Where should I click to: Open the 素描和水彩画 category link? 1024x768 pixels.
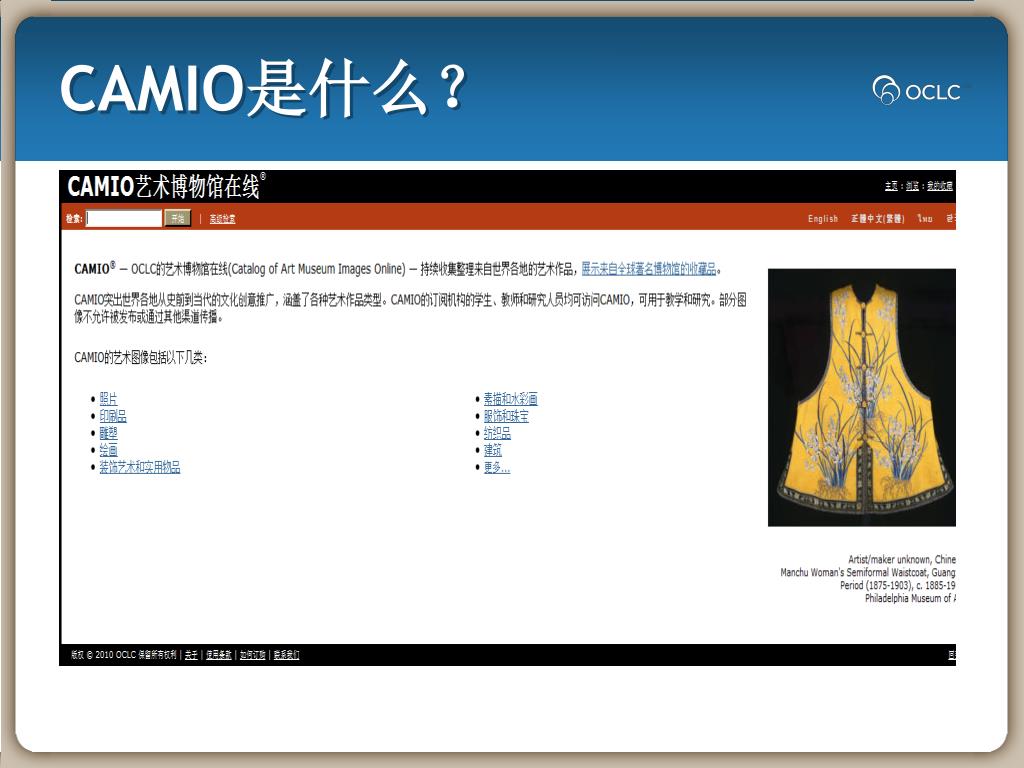tap(511, 398)
